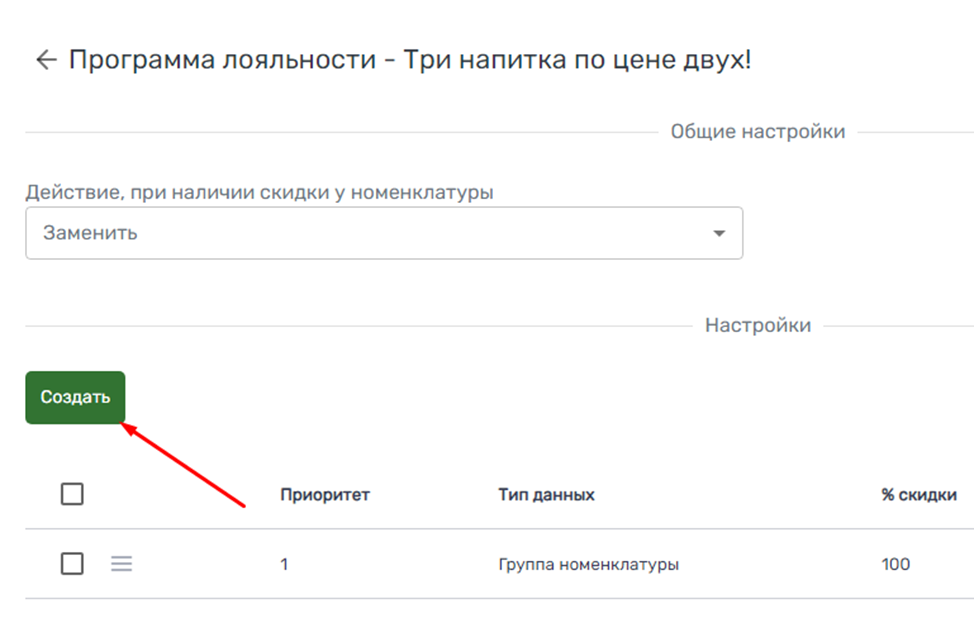Click the % скидки column header
Screen dimensions: 974x632
918,495
